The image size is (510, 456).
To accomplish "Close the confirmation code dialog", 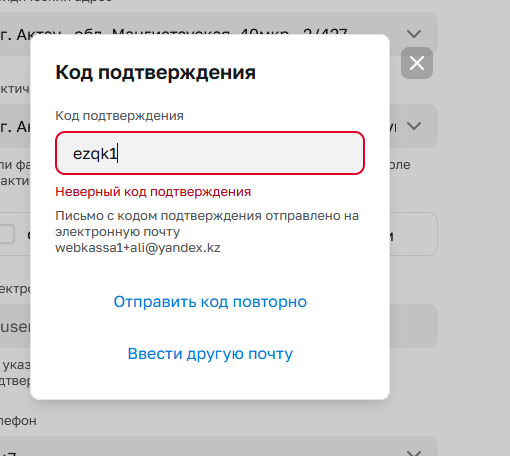I will tap(417, 63).
